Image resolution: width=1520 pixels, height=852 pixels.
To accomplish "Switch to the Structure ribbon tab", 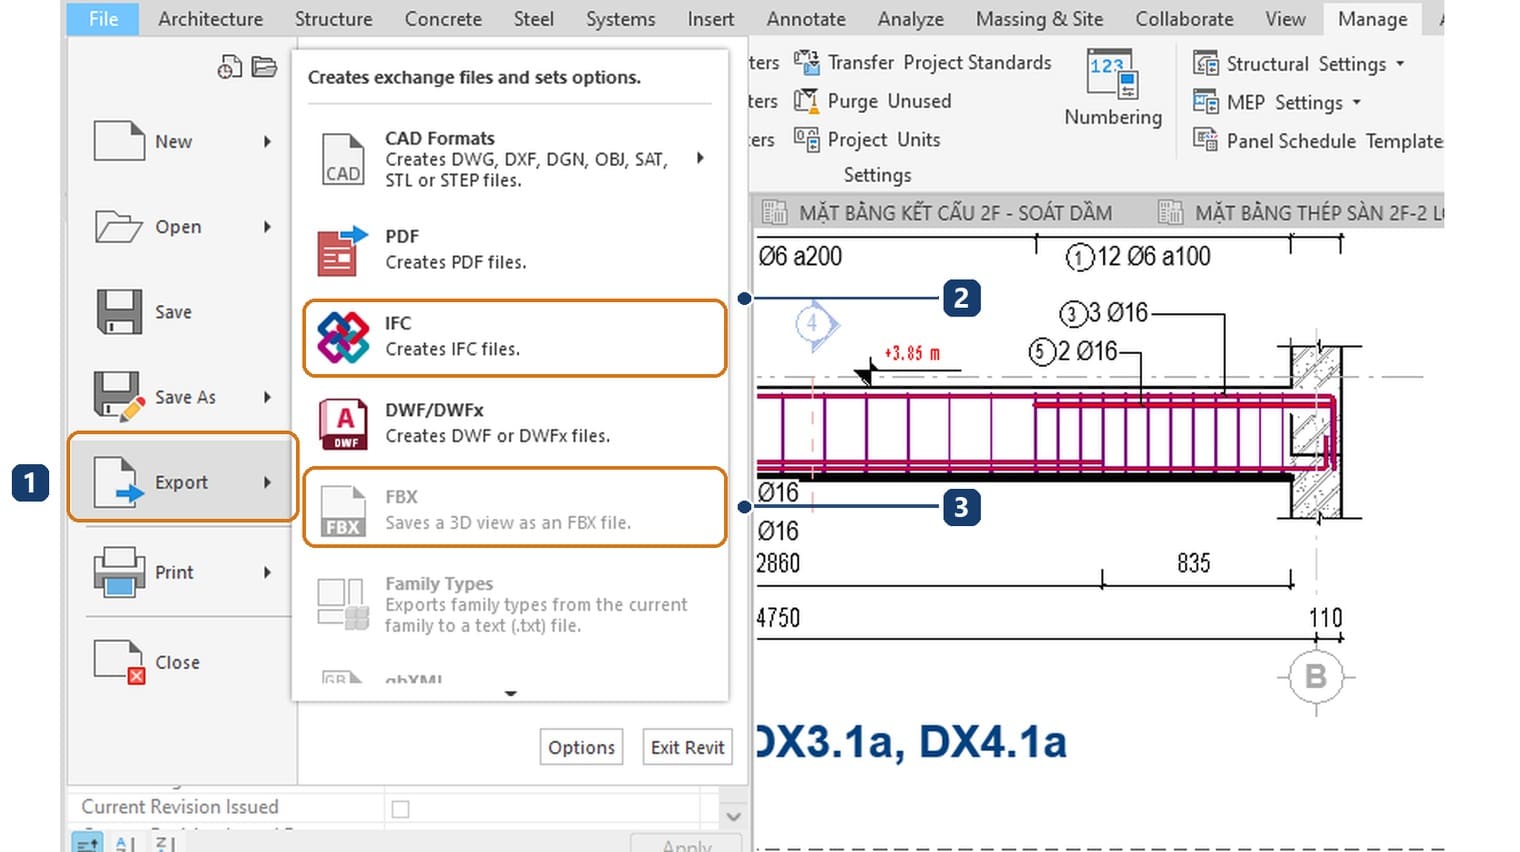I will click(333, 19).
